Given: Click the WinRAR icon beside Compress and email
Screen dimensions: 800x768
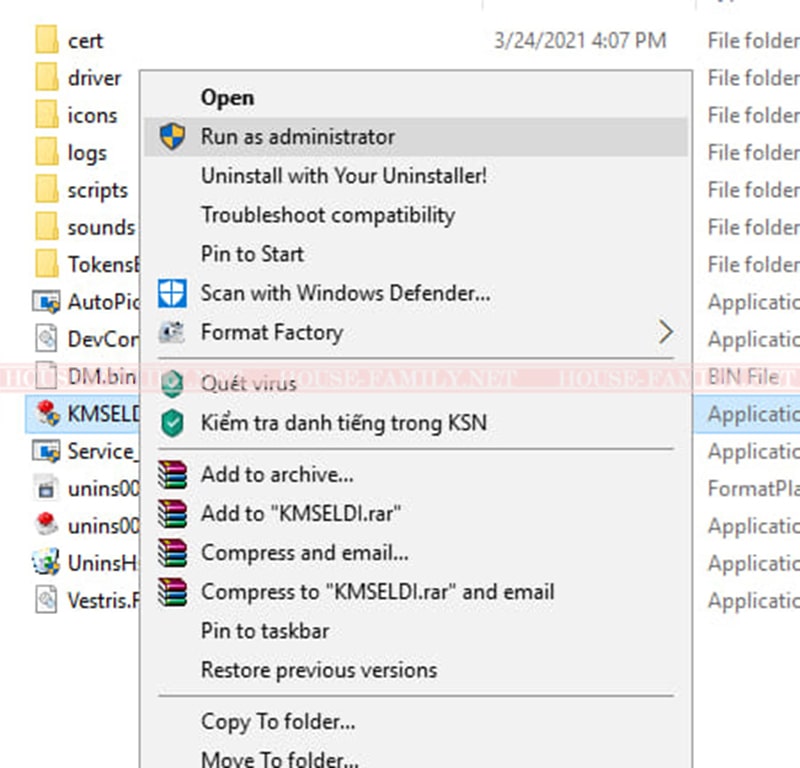Looking at the screenshot, I should (173, 553).
